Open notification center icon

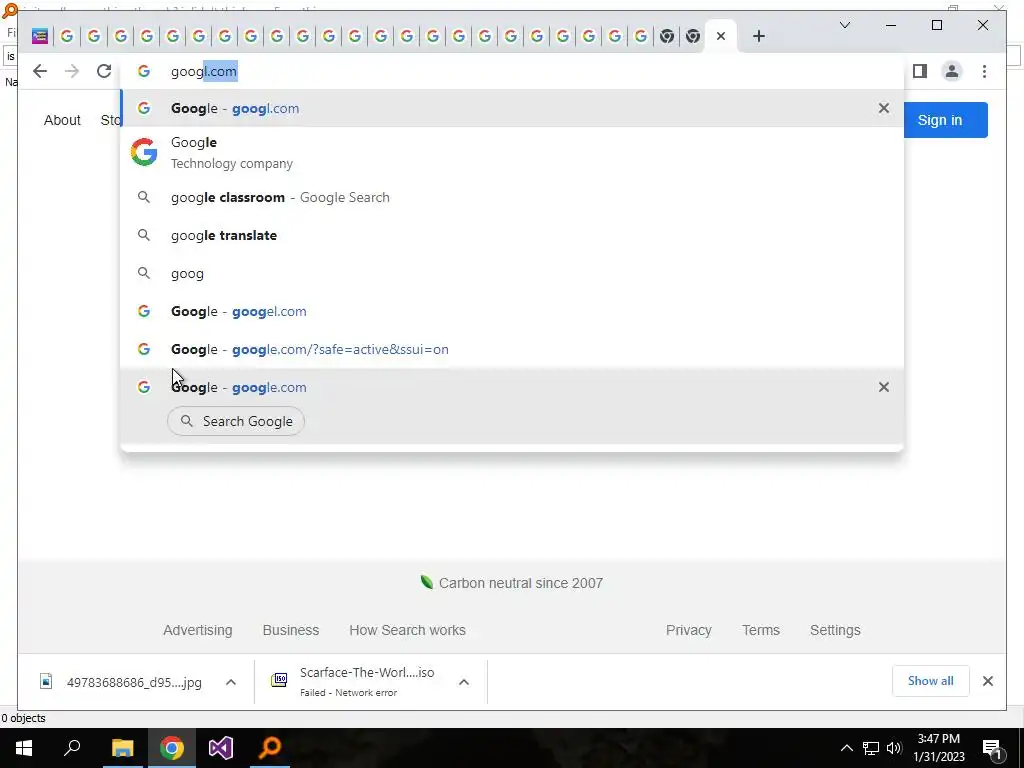[993, 748]
